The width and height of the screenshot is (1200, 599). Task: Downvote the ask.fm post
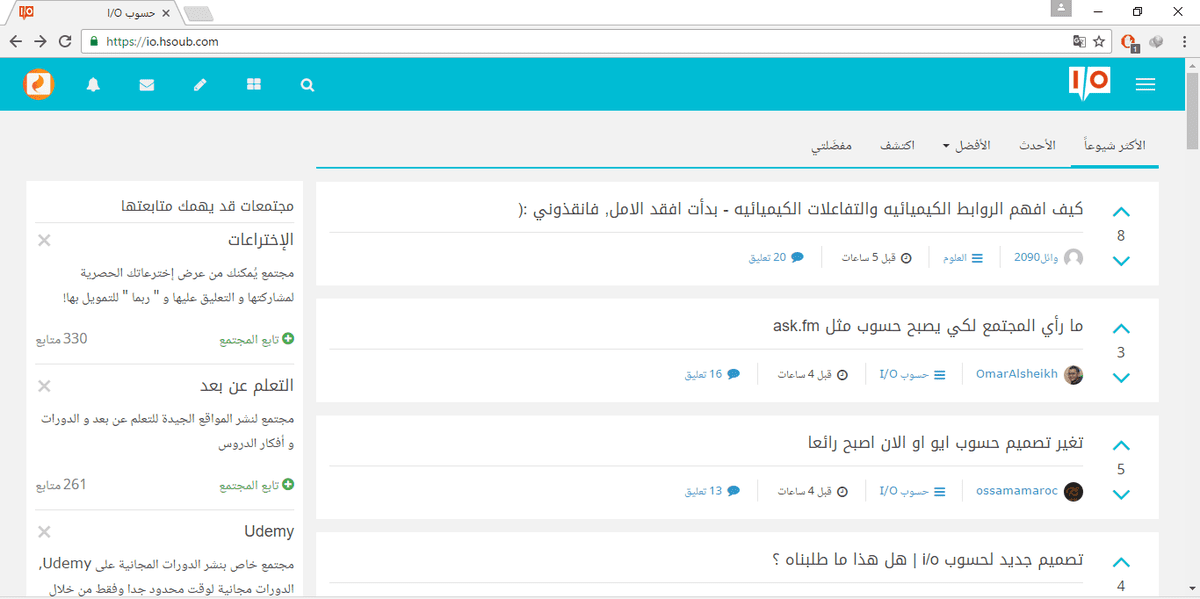[1121, 378]
